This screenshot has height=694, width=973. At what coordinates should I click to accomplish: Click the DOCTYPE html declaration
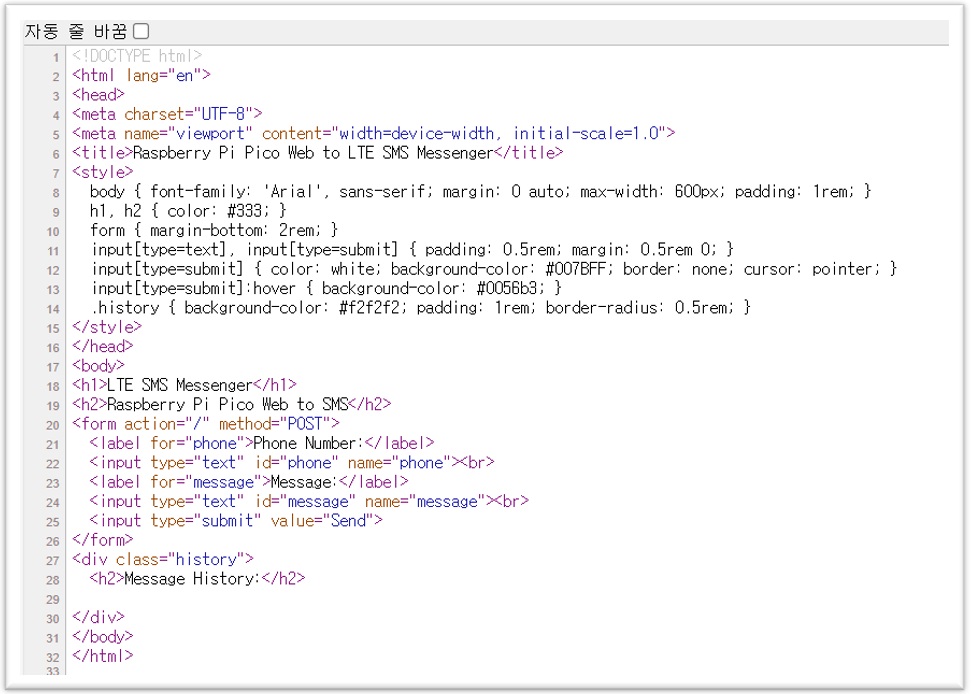(x=137, y=56)
